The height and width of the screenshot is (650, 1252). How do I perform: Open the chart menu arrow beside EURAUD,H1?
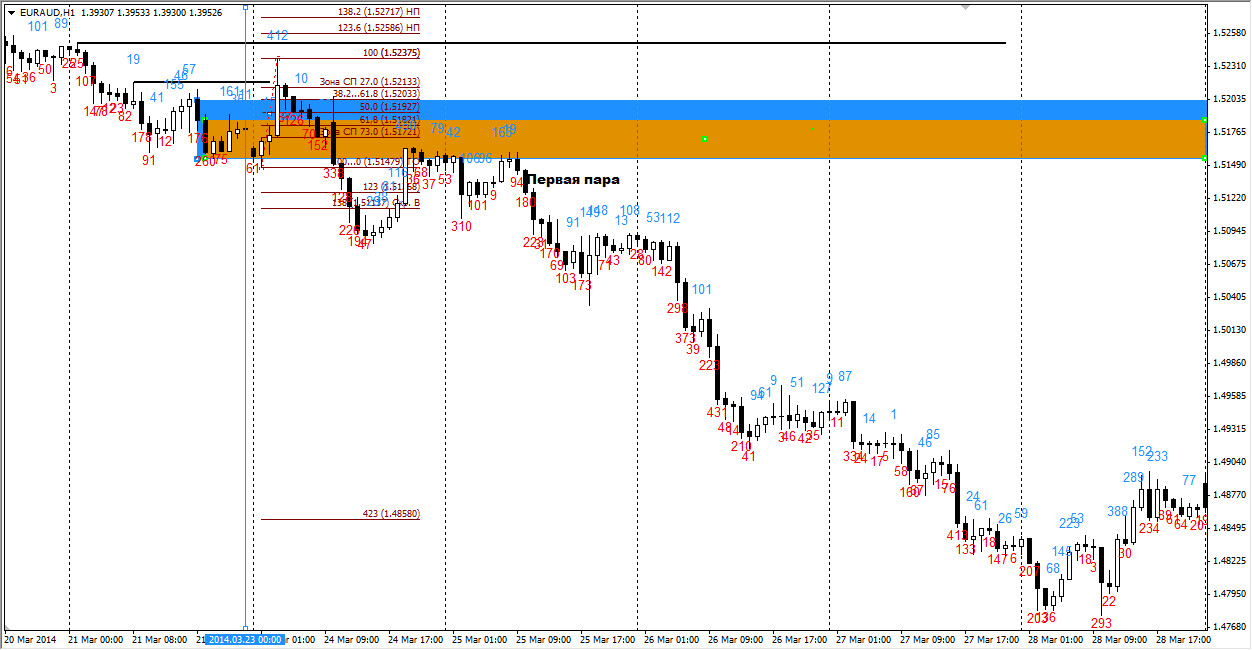(x=10, y=12)
